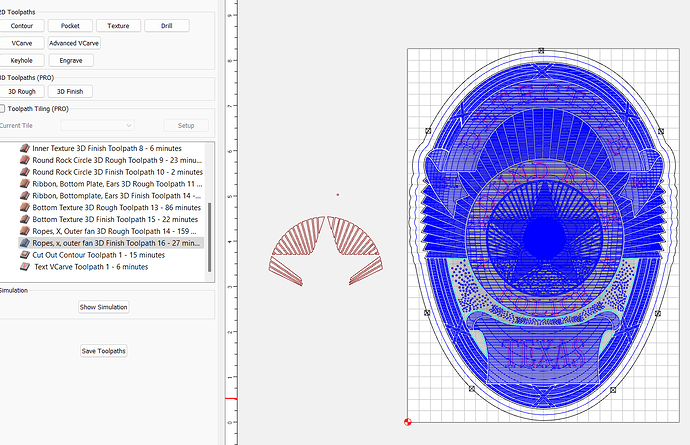Click the toolpath list vertical scrollbar
Screen dimensions: 690x445
[x=209, y=235]
